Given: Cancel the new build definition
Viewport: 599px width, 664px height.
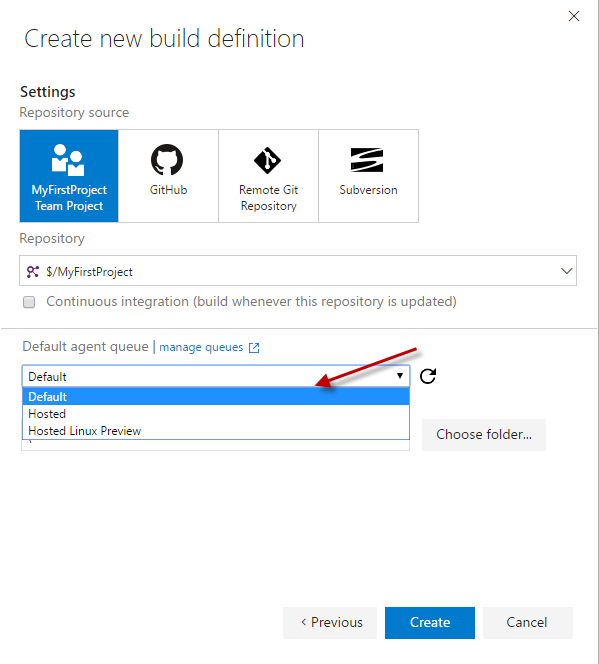Looking at the screenshot, I should click(x=527, y=622).
